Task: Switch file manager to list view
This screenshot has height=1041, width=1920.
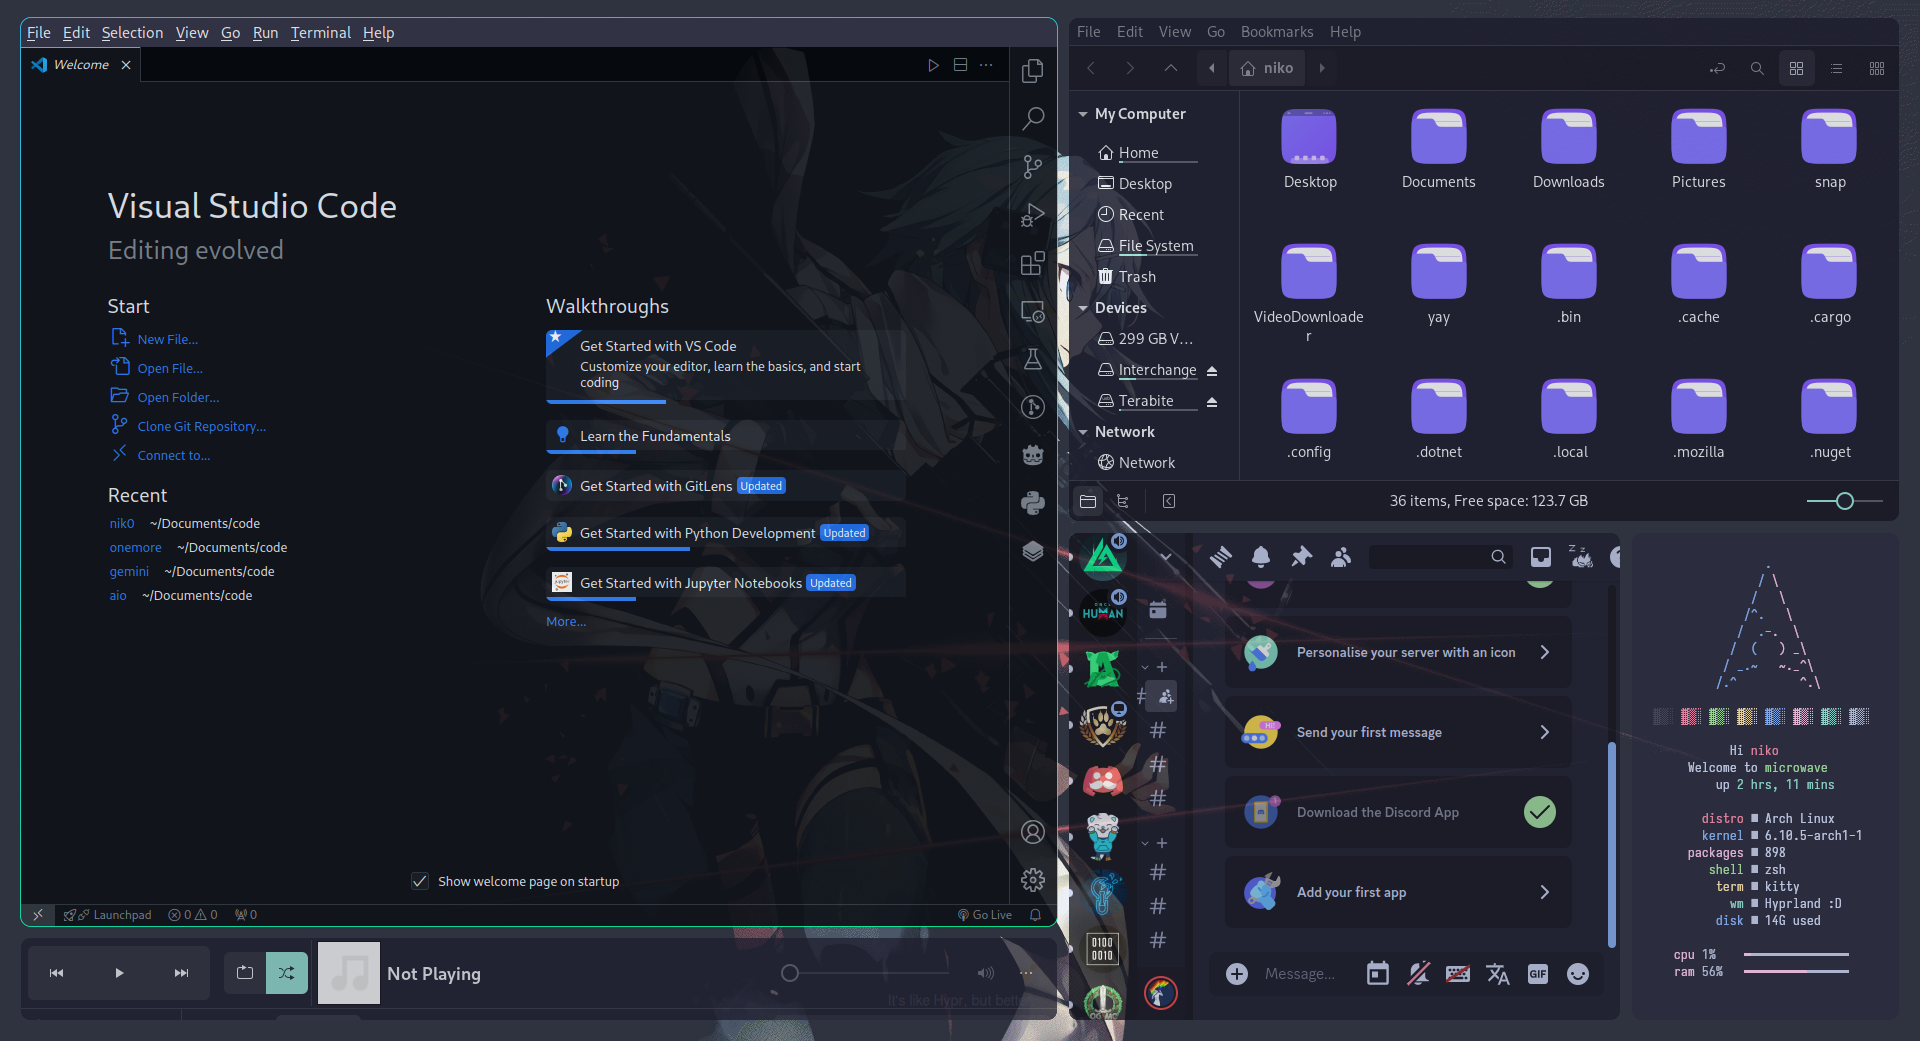Action: 1837,68
